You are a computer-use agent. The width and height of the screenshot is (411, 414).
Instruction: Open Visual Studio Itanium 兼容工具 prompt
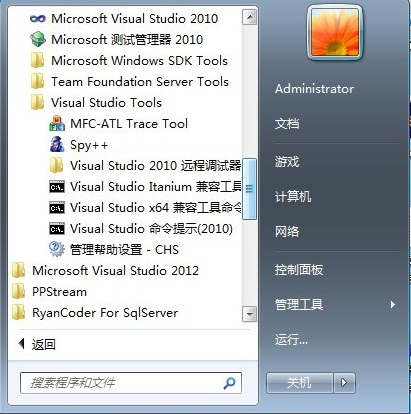point(156,187)
